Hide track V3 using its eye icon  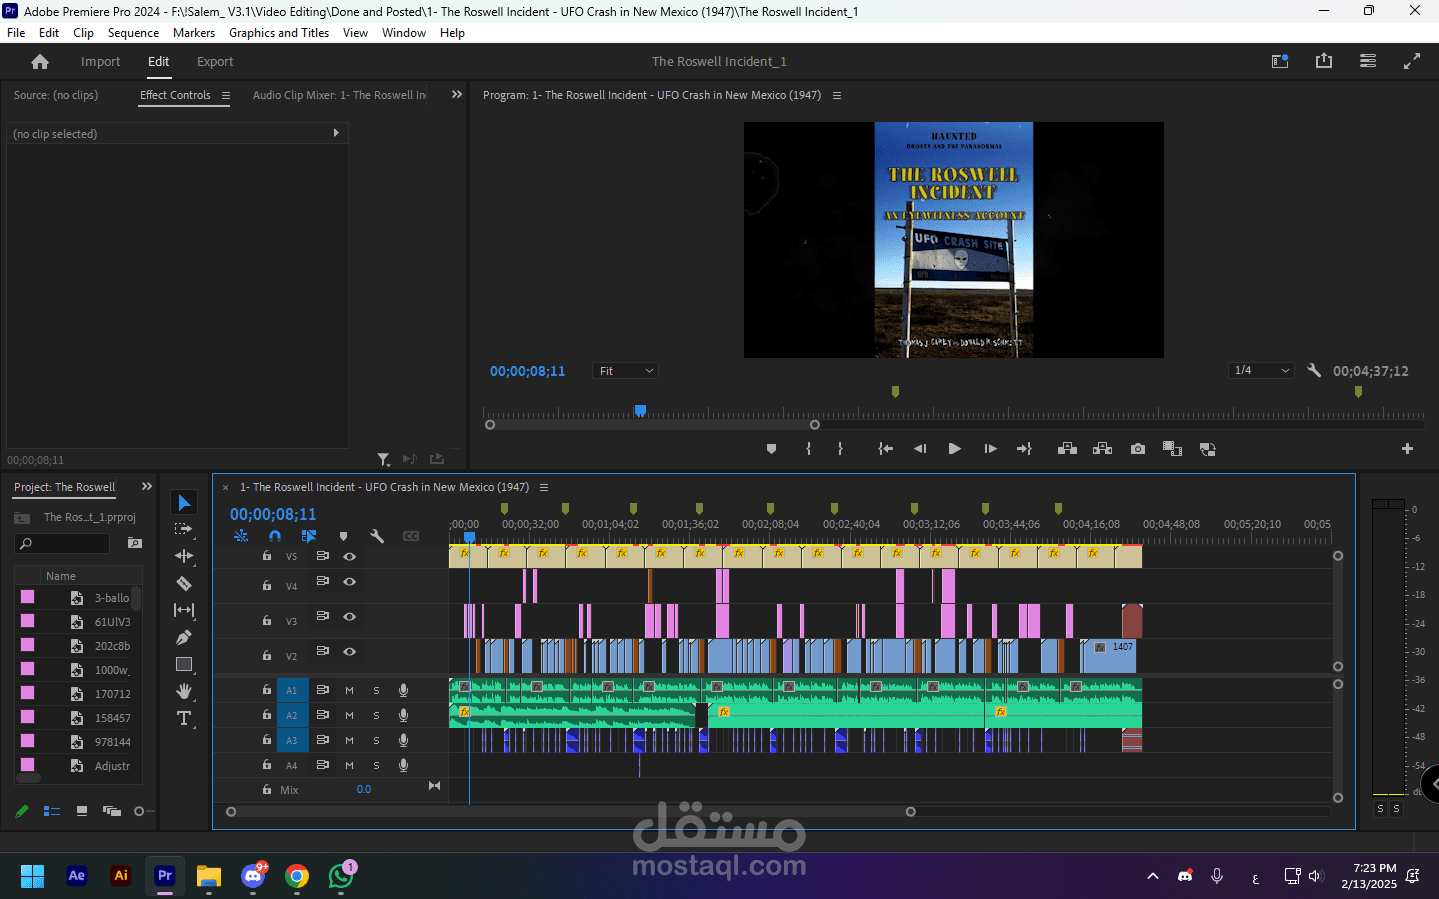pyautogui.click(x=350, y=617)
